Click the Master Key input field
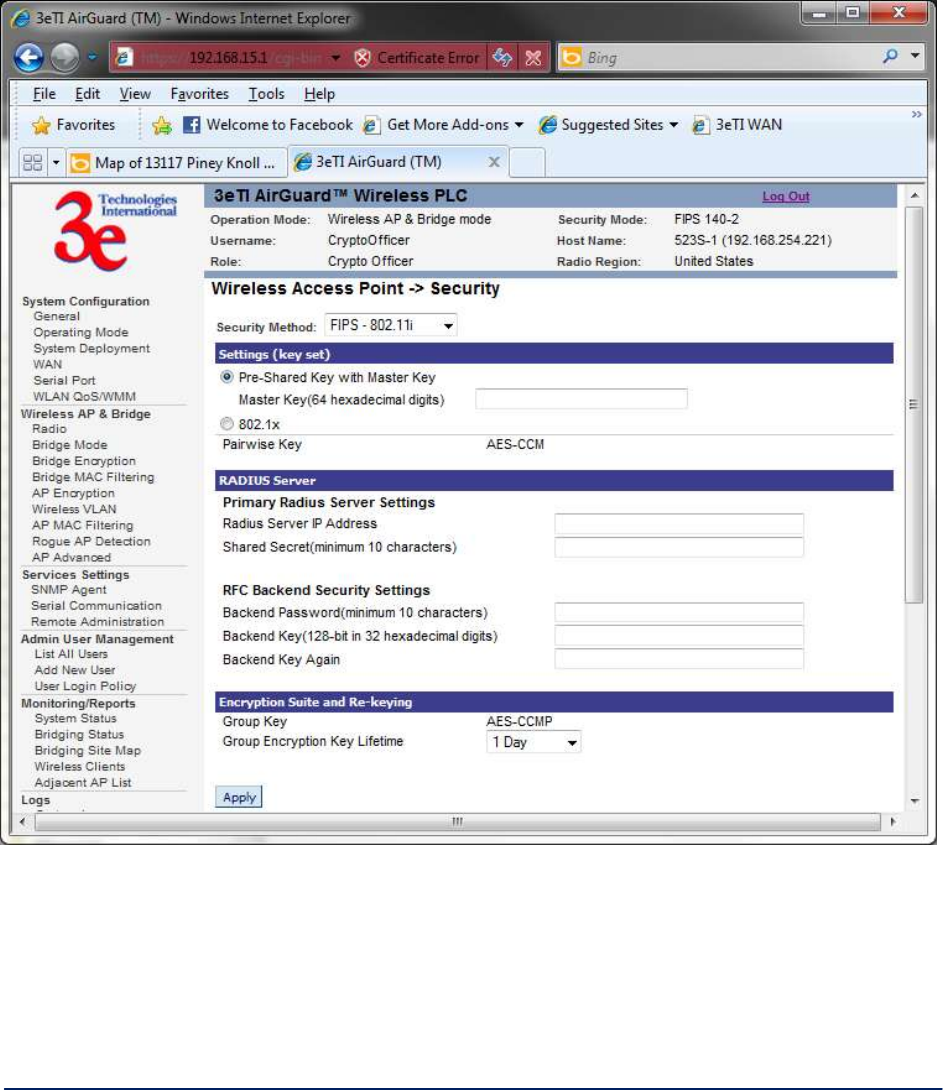Viewport: 943px width, 1090px height. pos(581,399)
